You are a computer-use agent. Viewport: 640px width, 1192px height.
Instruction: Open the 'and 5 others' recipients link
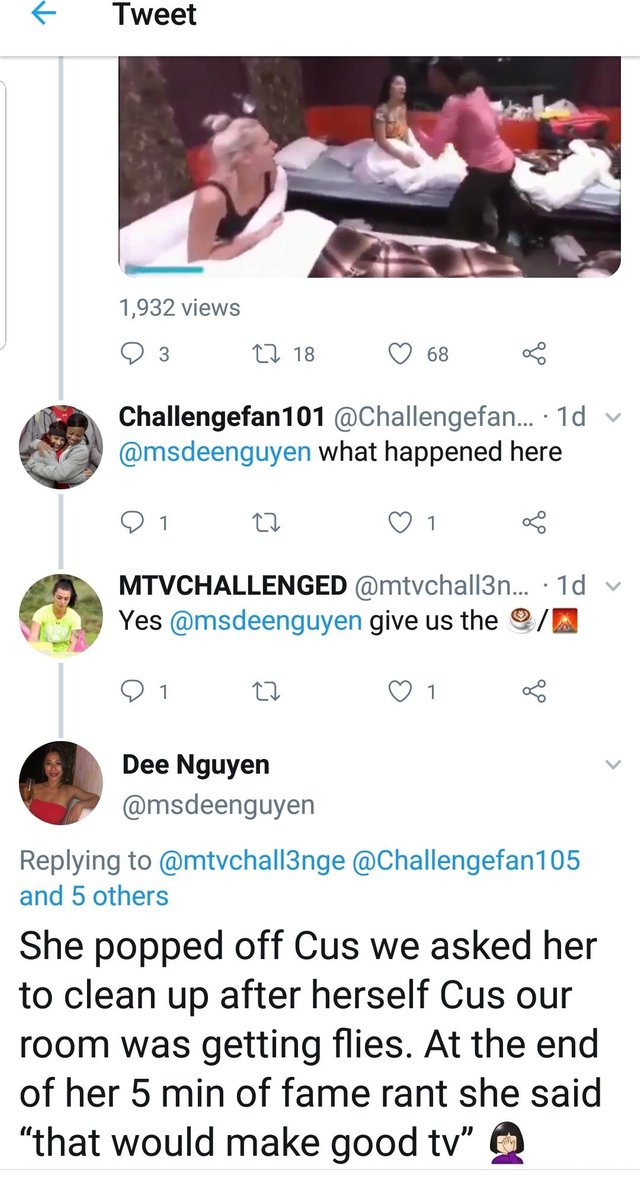(94, 895)
